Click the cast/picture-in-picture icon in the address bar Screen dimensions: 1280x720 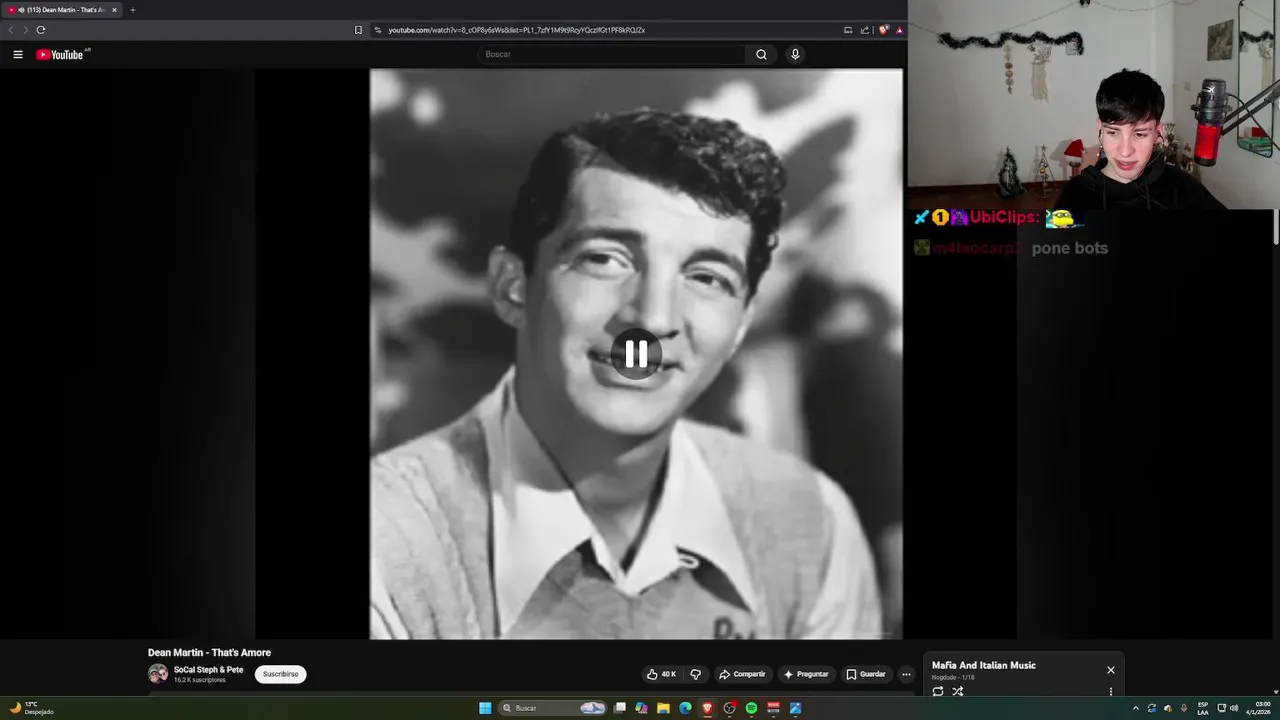[848, 30]
